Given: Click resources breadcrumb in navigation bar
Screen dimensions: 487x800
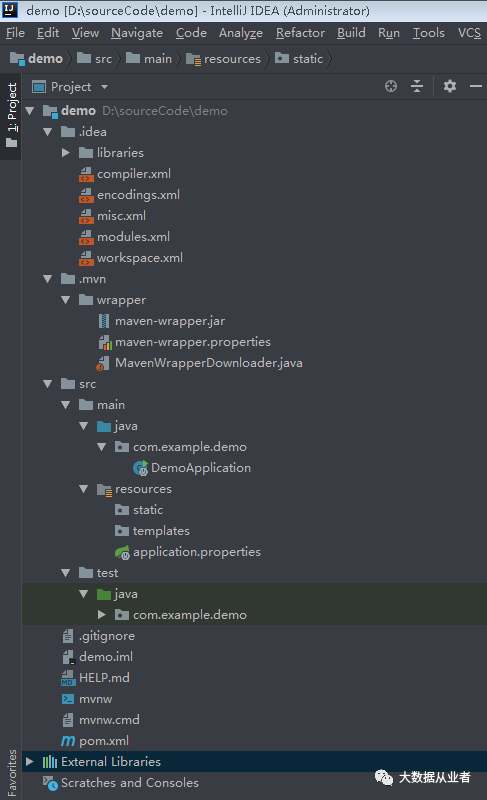Looking at the screenshot, I should point(224,59).
